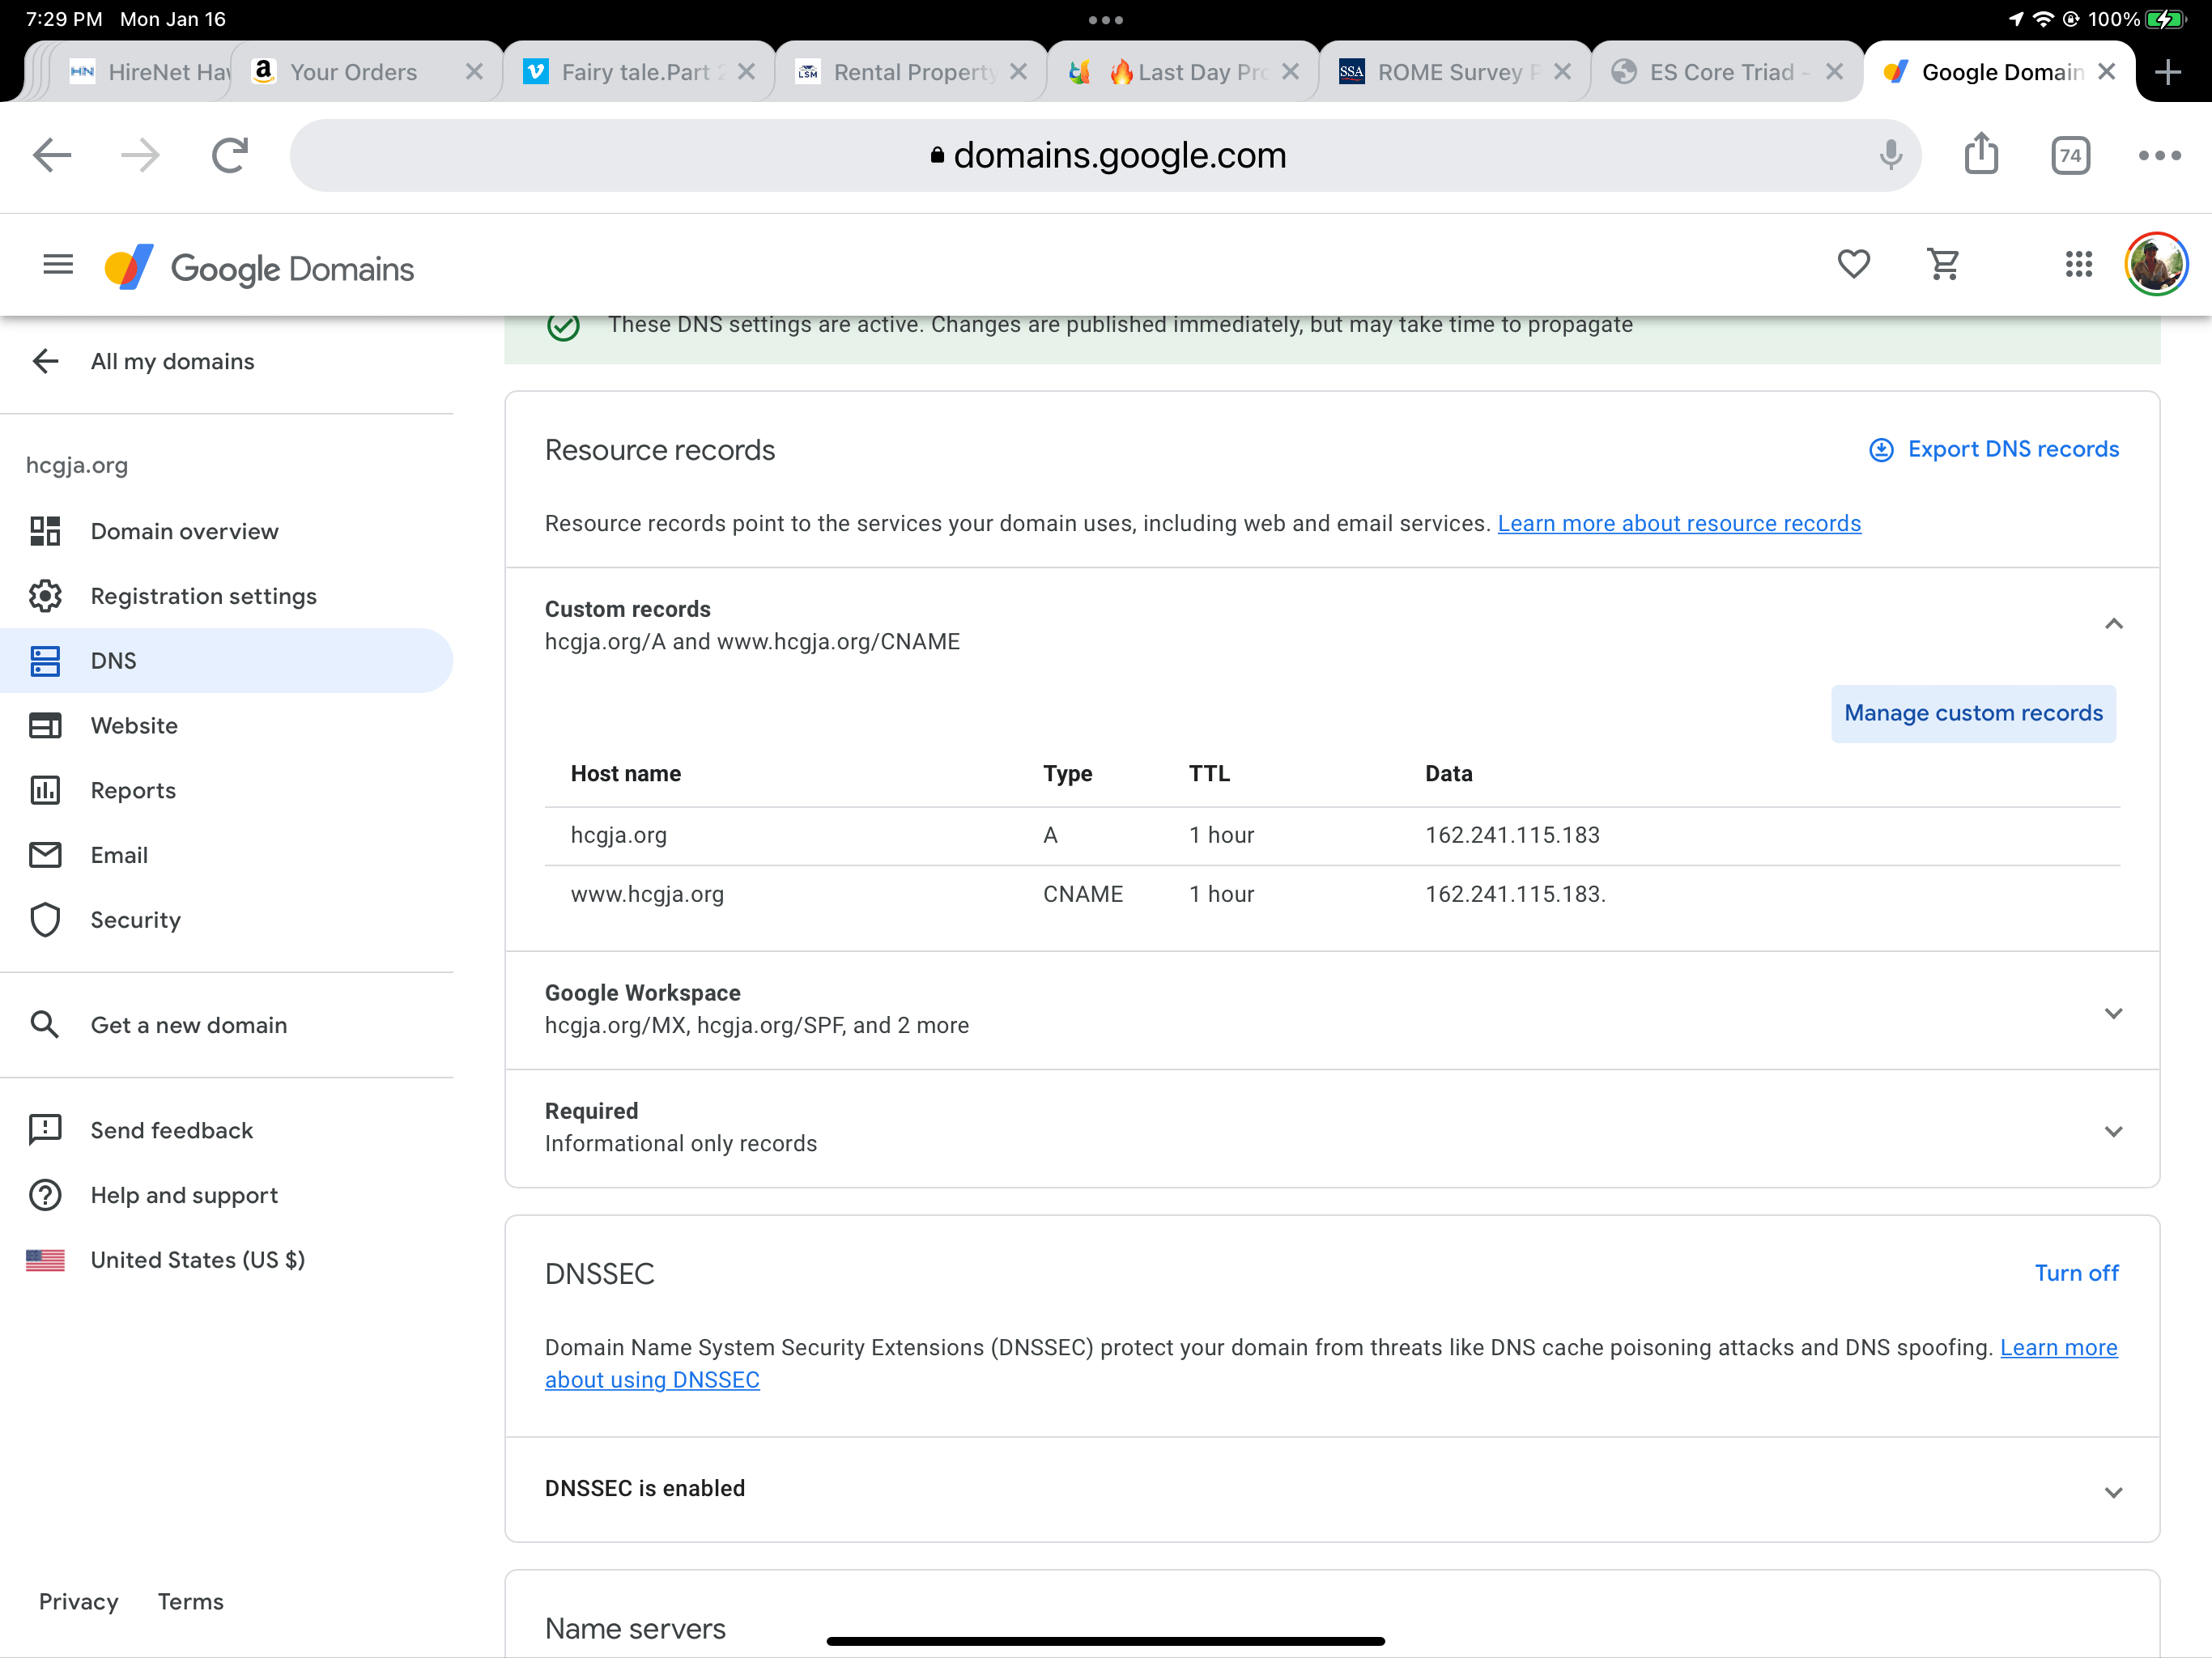Open the tab switcher showing 74

pos(2070,155)
